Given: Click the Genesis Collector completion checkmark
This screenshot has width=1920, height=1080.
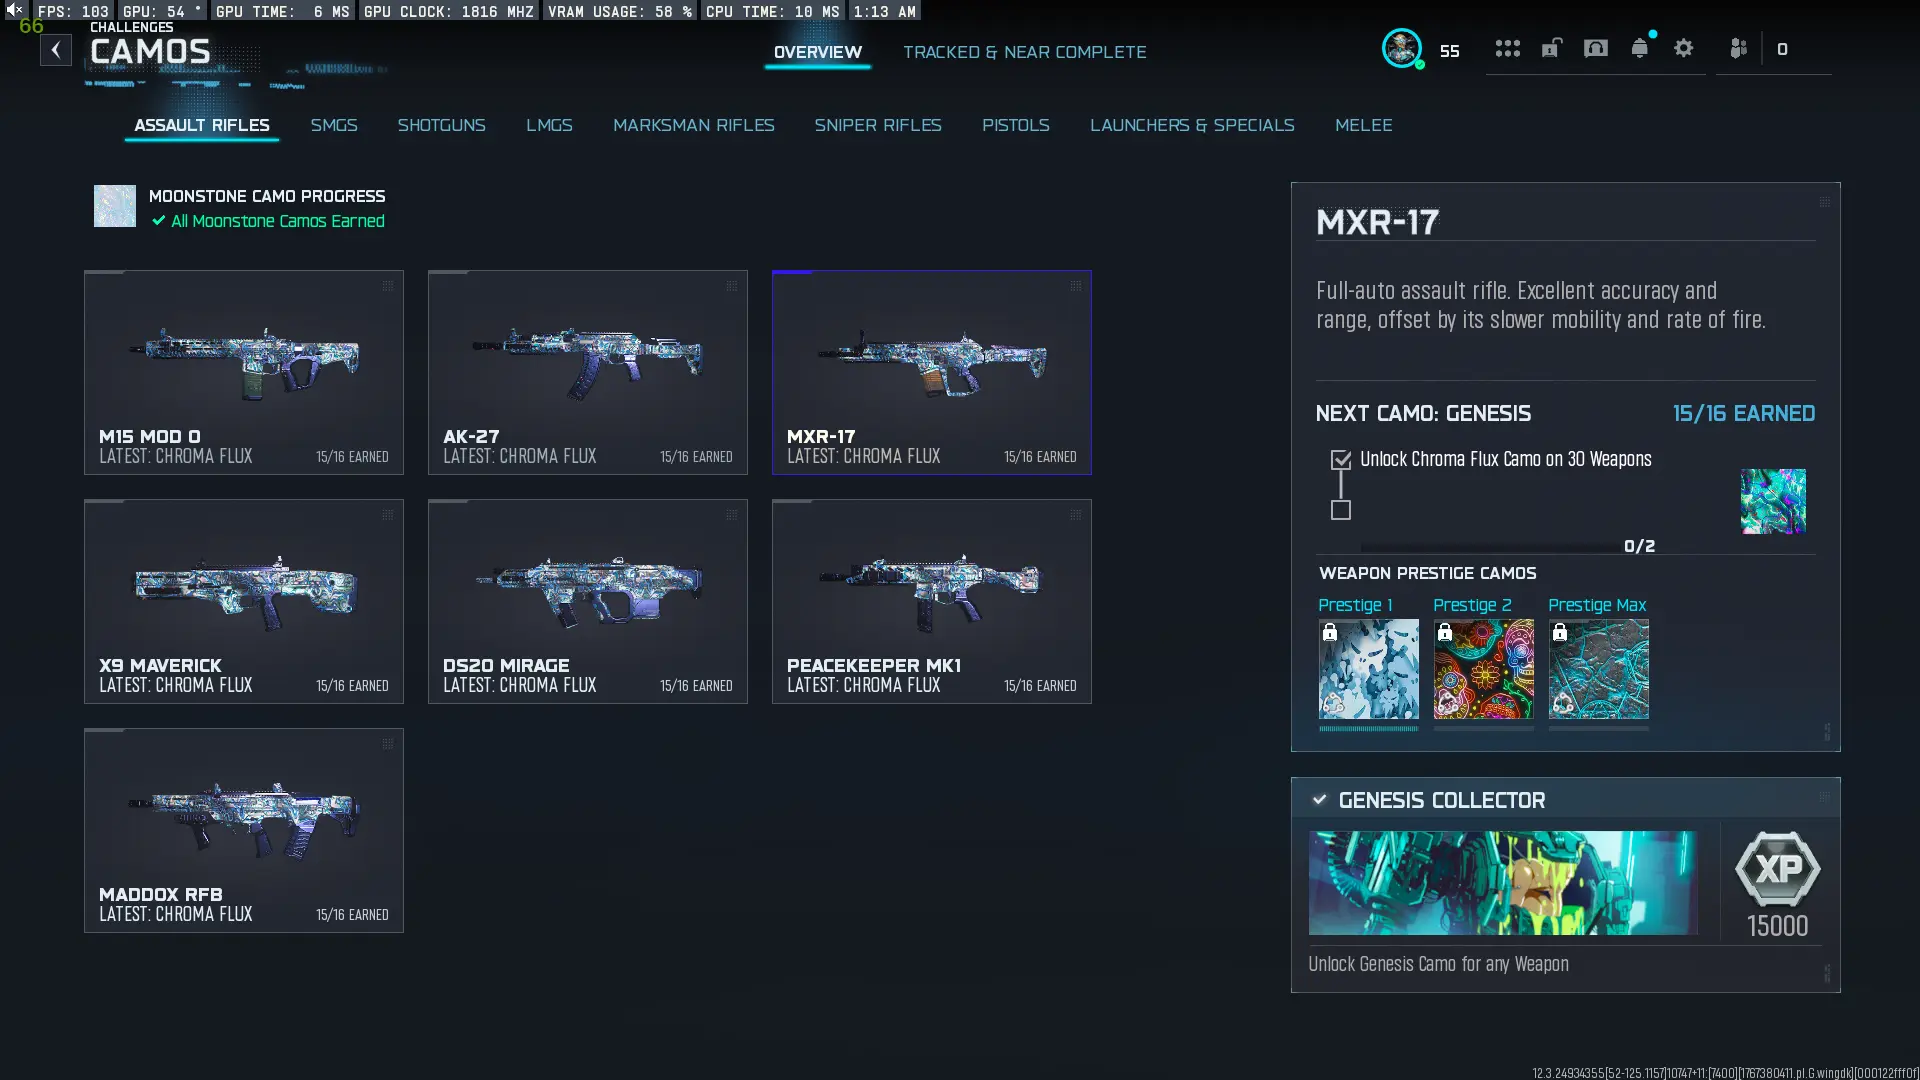Looking at the screenshot, I should [x=1319, y=799].
